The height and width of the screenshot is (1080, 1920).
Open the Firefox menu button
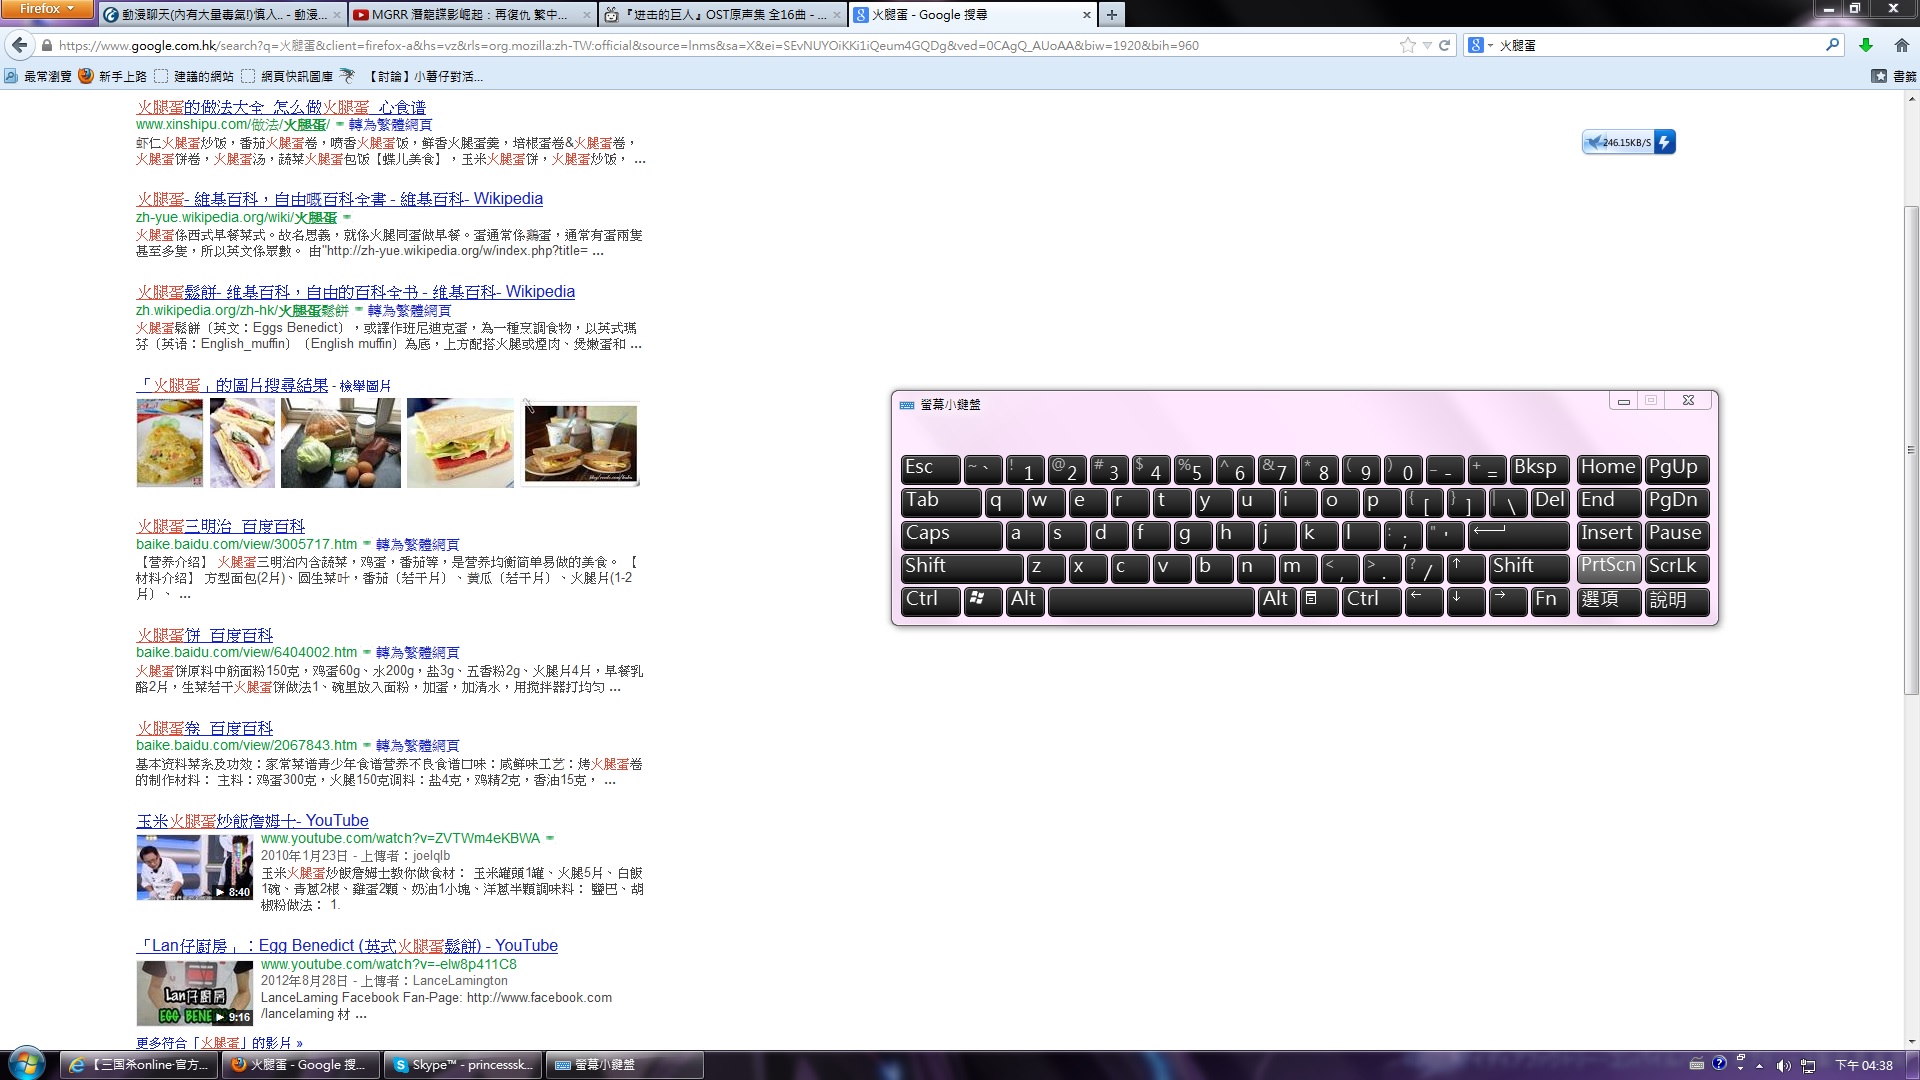47,9
